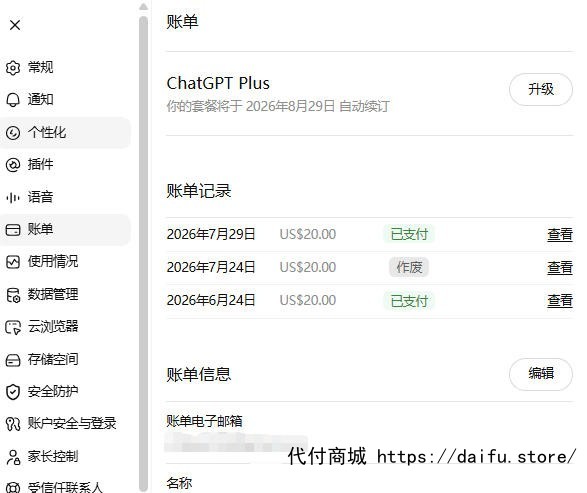Open the 使用情况 section

[x=66, y=262]
